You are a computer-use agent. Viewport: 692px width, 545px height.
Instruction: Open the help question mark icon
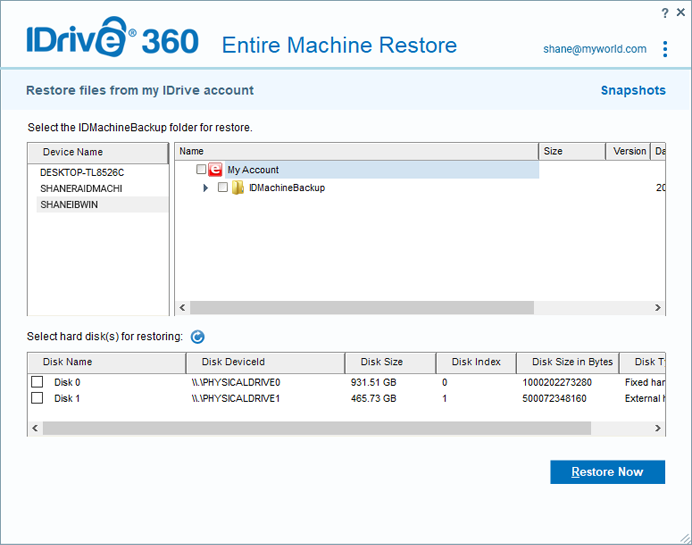coord(665,13)
